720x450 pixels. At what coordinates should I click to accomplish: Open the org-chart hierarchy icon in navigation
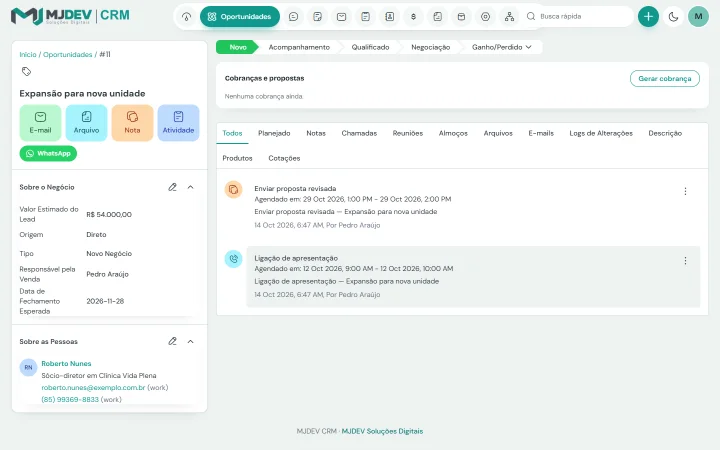pyautogui.click(x=509, y=17)
